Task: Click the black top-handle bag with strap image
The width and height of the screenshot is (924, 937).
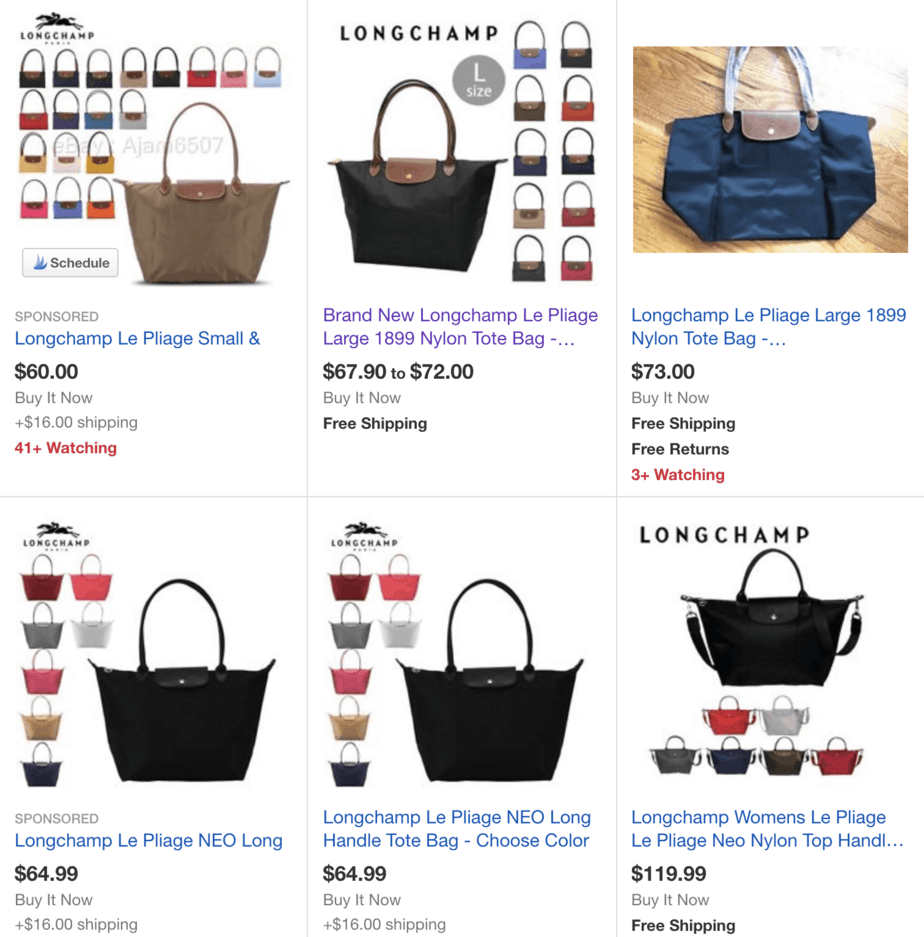Action: pos(772,618)
